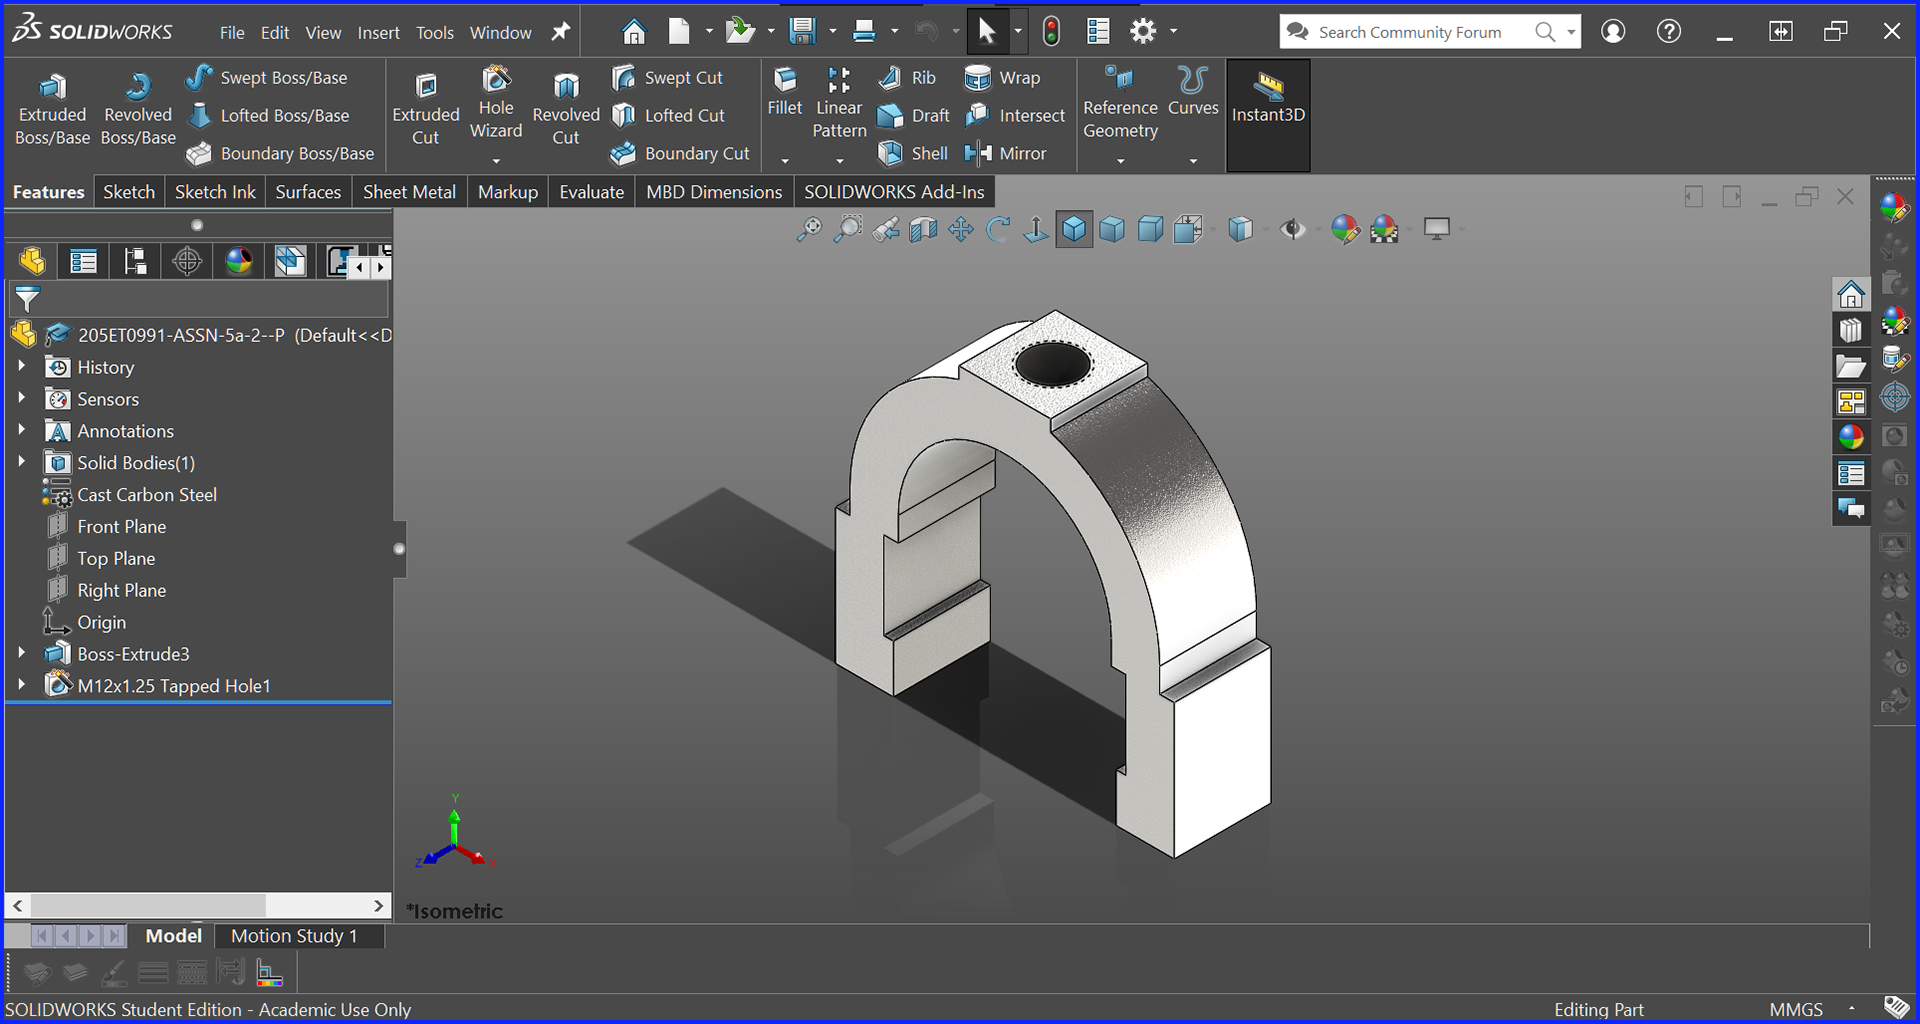Click the feature tree filter icon
Image resolution: width=1920 pixels, height=1024 pixels.
coord(27,298)
